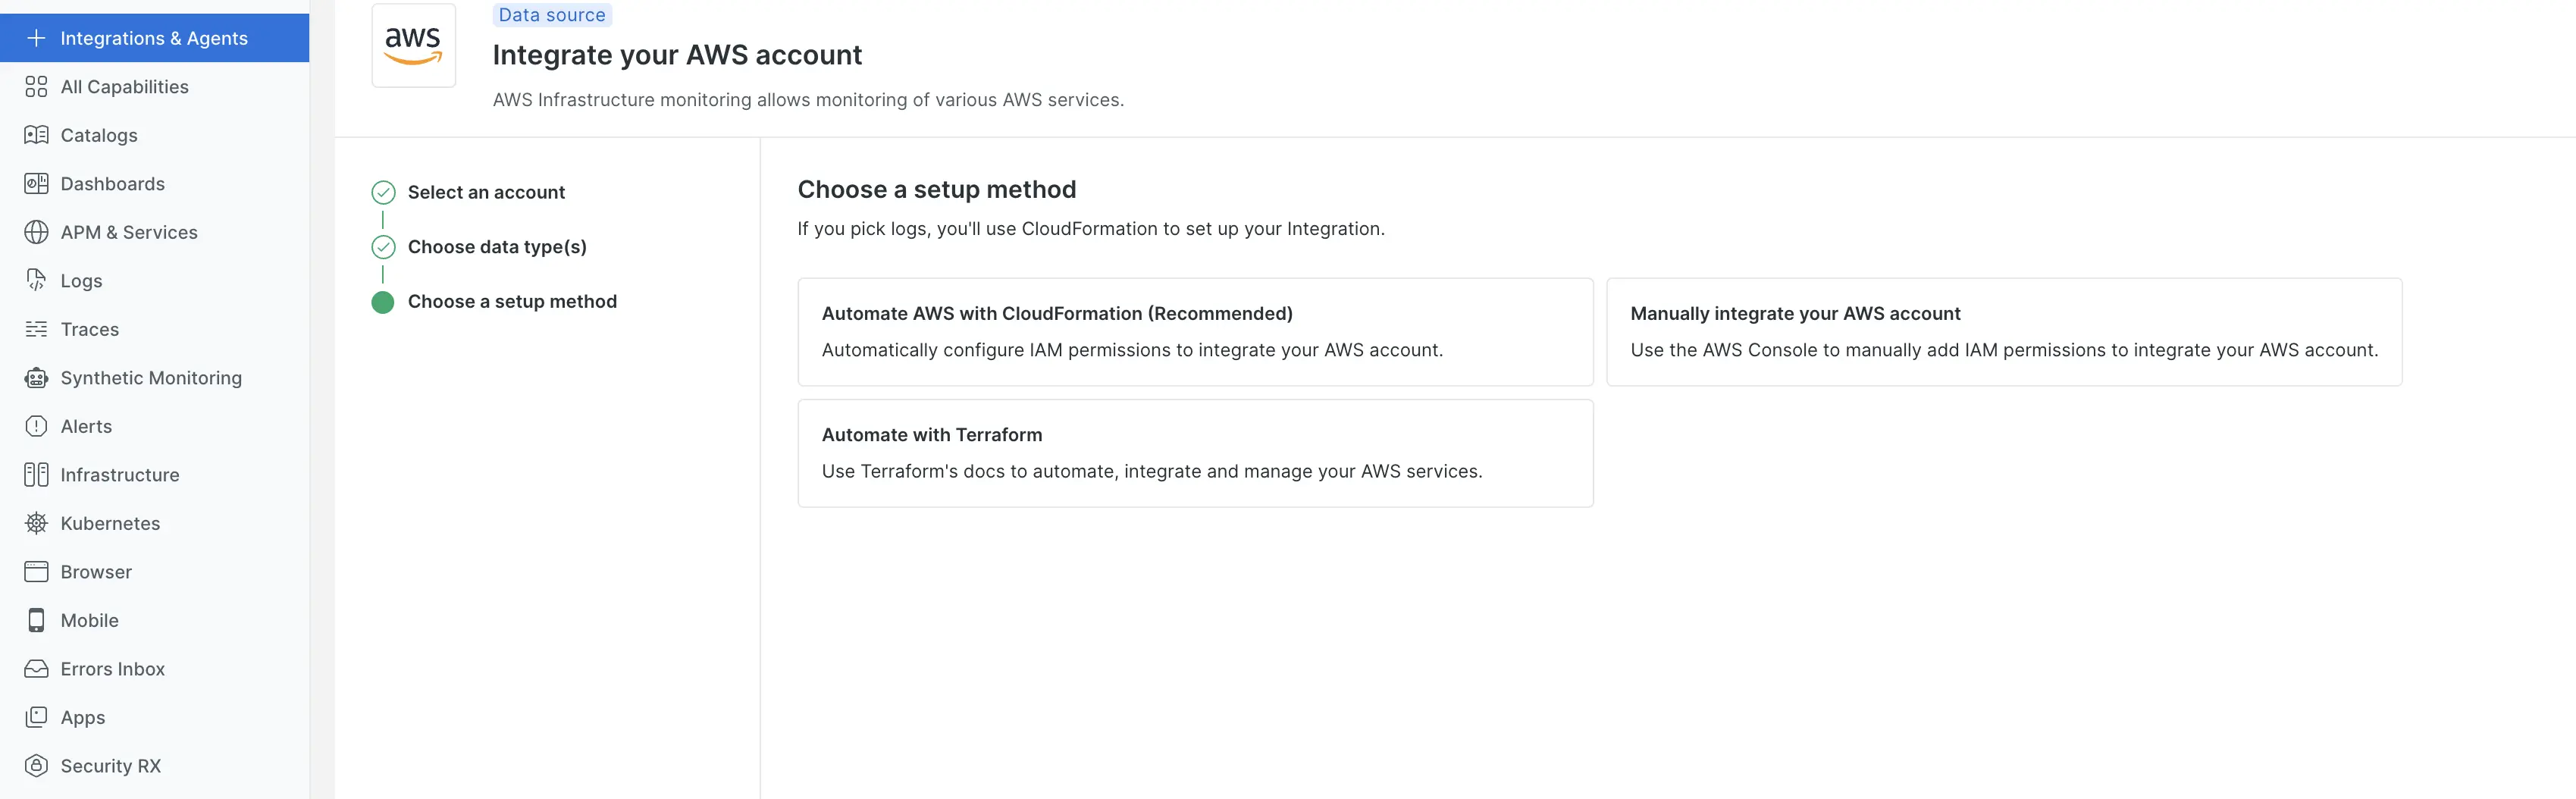2576x799 pixels.
Task: Open Security RX
Action: 154,766
